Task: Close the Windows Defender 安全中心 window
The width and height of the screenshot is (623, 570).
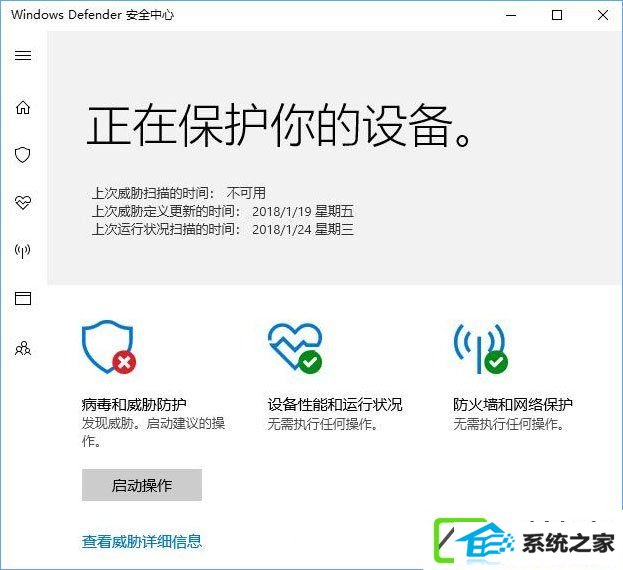Action: tap(603, 15)
